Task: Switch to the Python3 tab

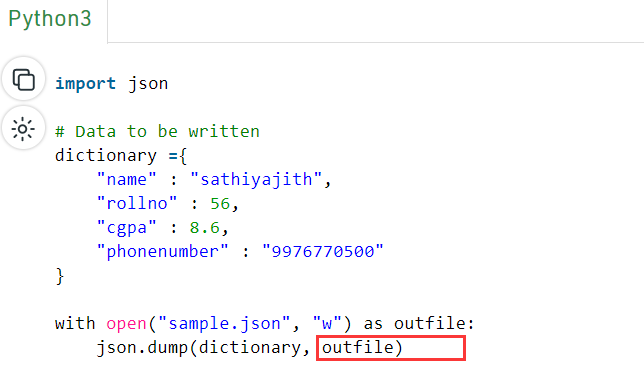Action: 50,18
